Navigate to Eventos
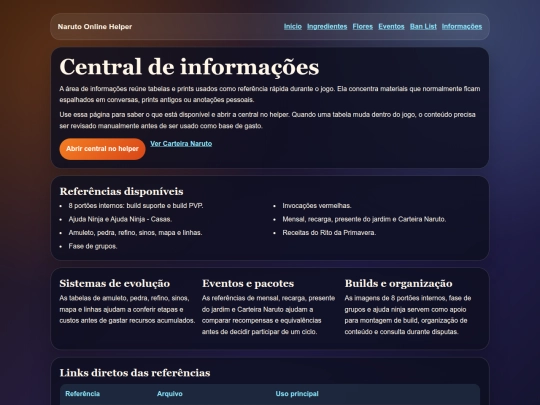 pyautogui.click(x=391, y=27)
